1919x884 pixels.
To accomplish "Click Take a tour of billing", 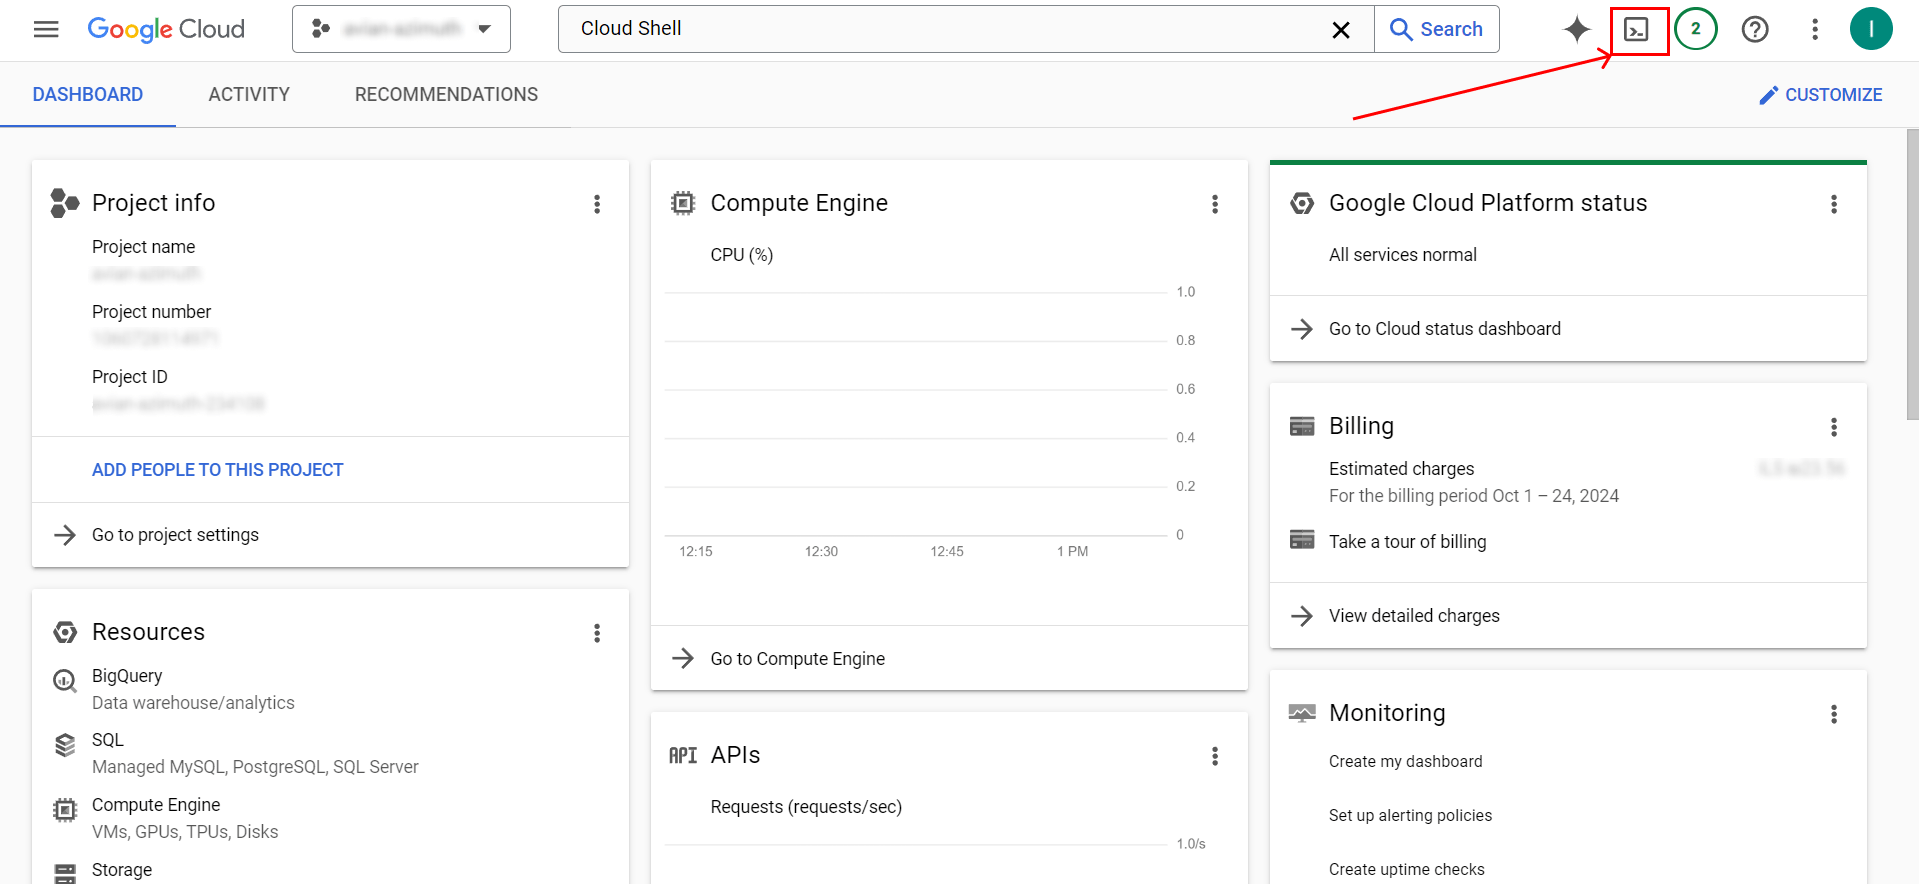I will [1407, 542].
